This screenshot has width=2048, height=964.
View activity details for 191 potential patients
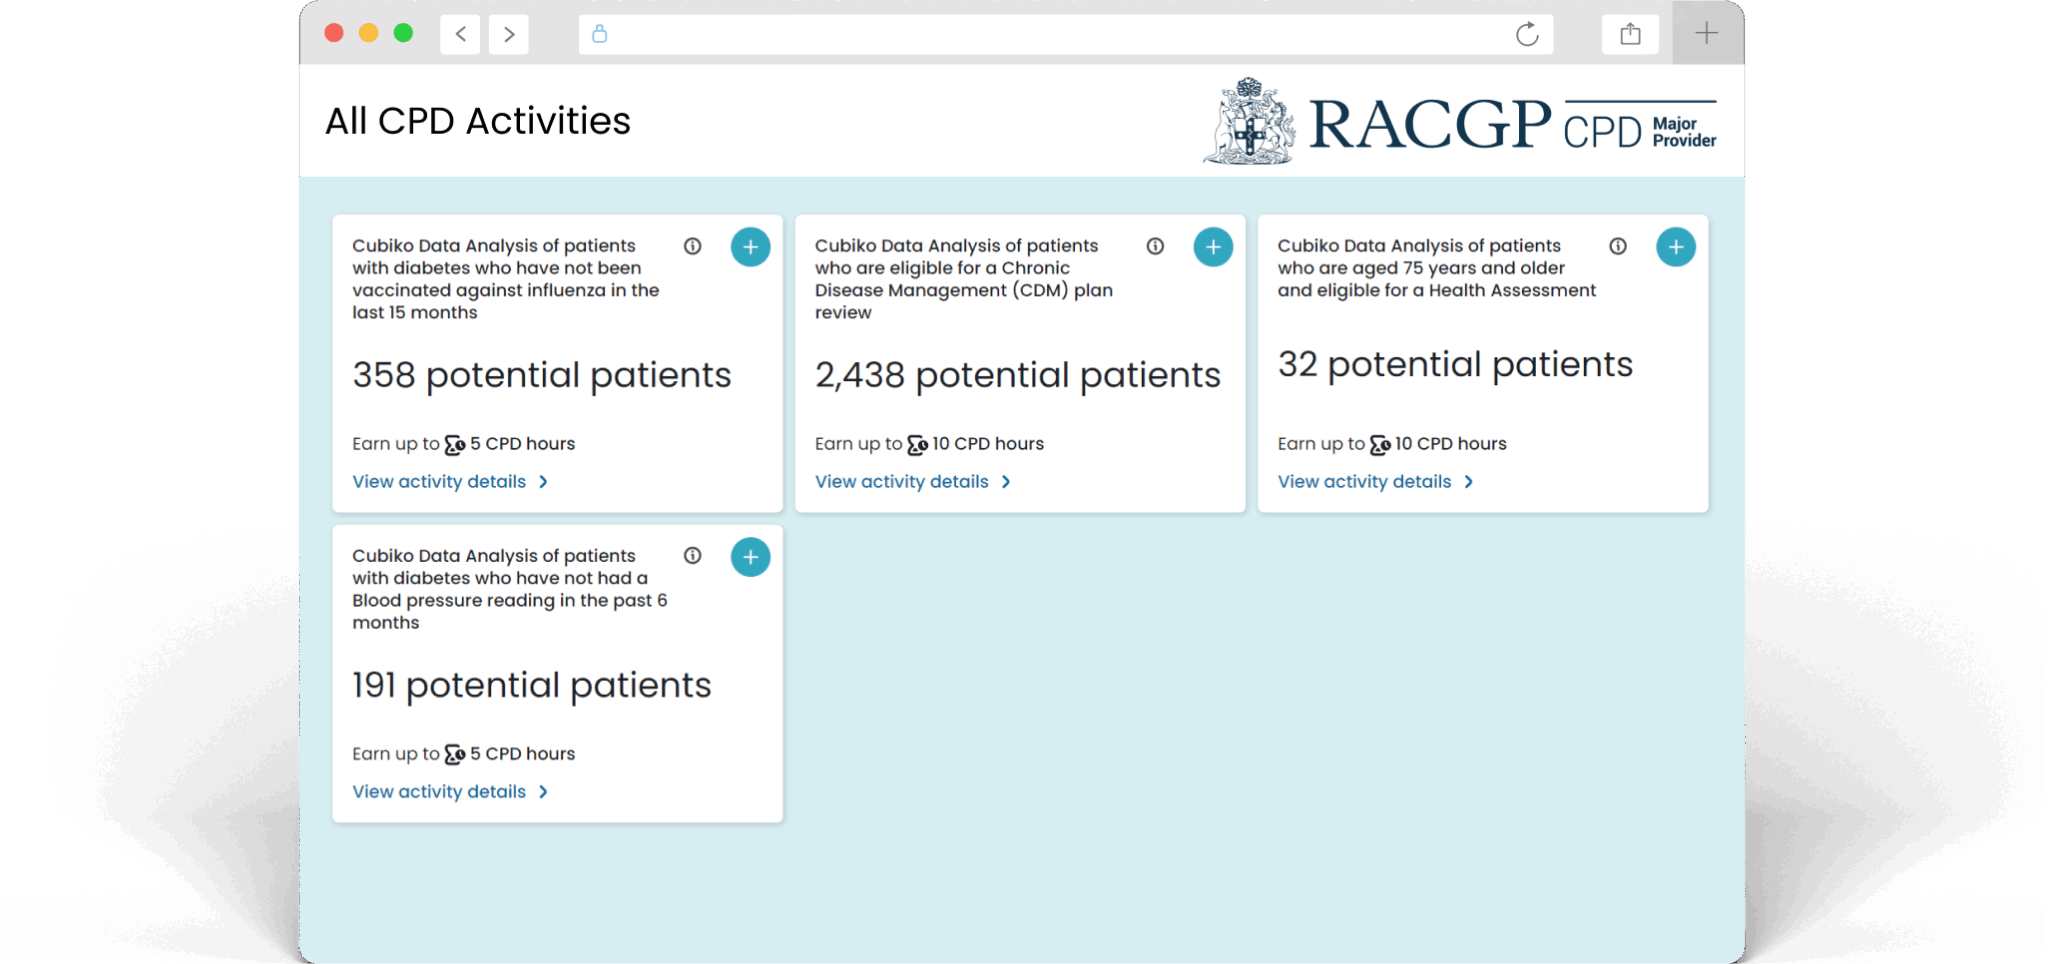pyautogui.click(x=449, y=792)
